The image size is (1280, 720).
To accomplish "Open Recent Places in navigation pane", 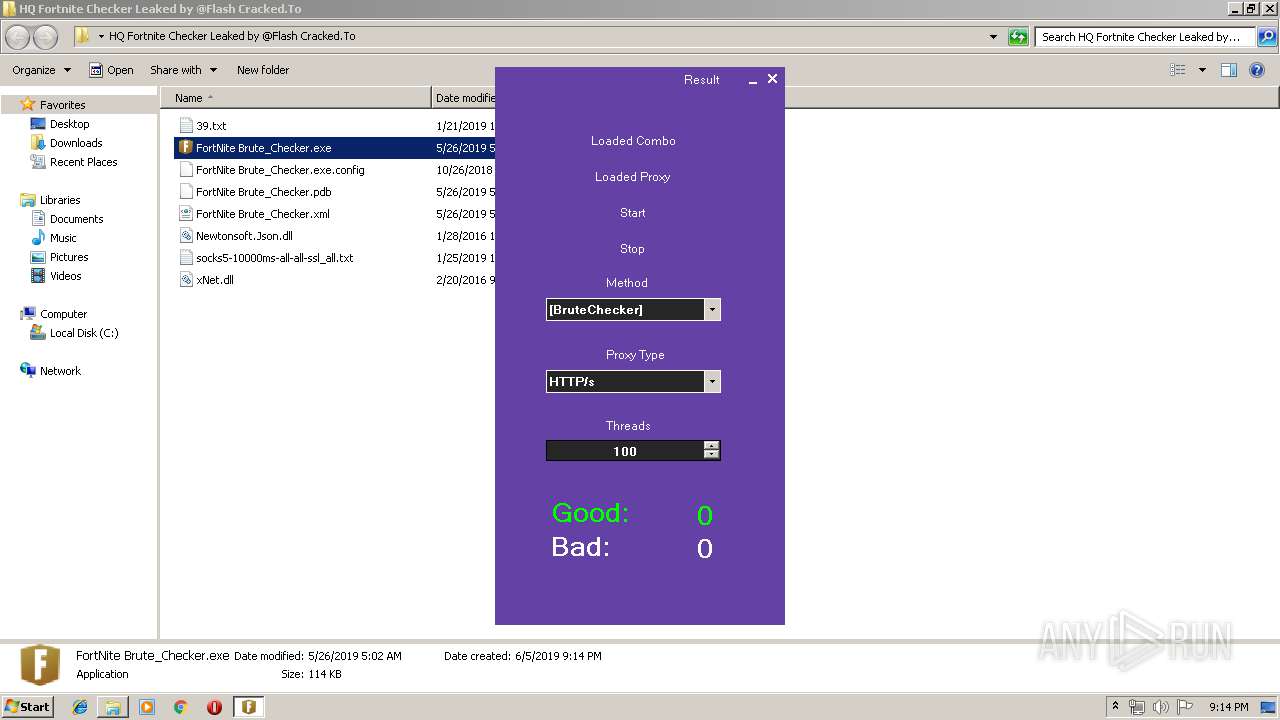I will [83, 162].
